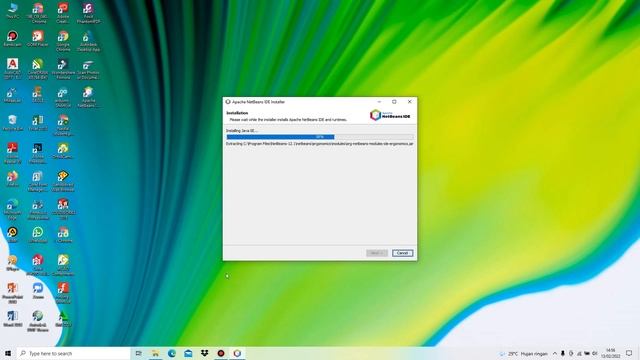This screenshot has width=640, height=360.
Task: Open Zoom desktop shortcut
Action: pyautogui.click(x=38, y=291)
